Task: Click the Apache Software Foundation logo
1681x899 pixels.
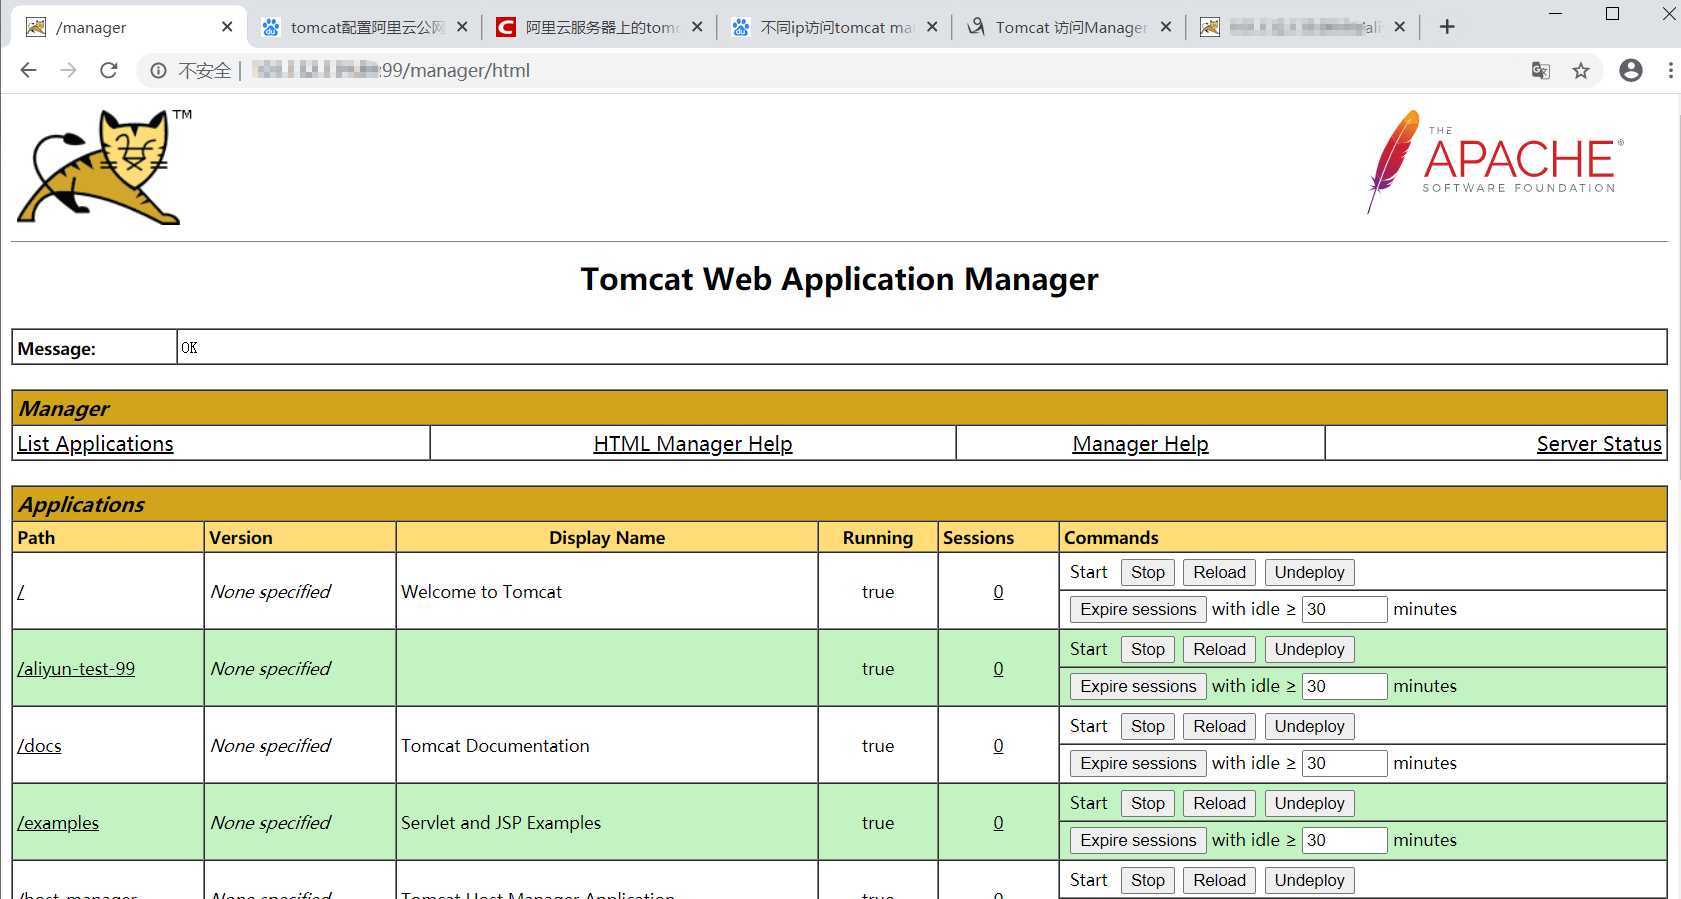Action: tap(1494, 161)
